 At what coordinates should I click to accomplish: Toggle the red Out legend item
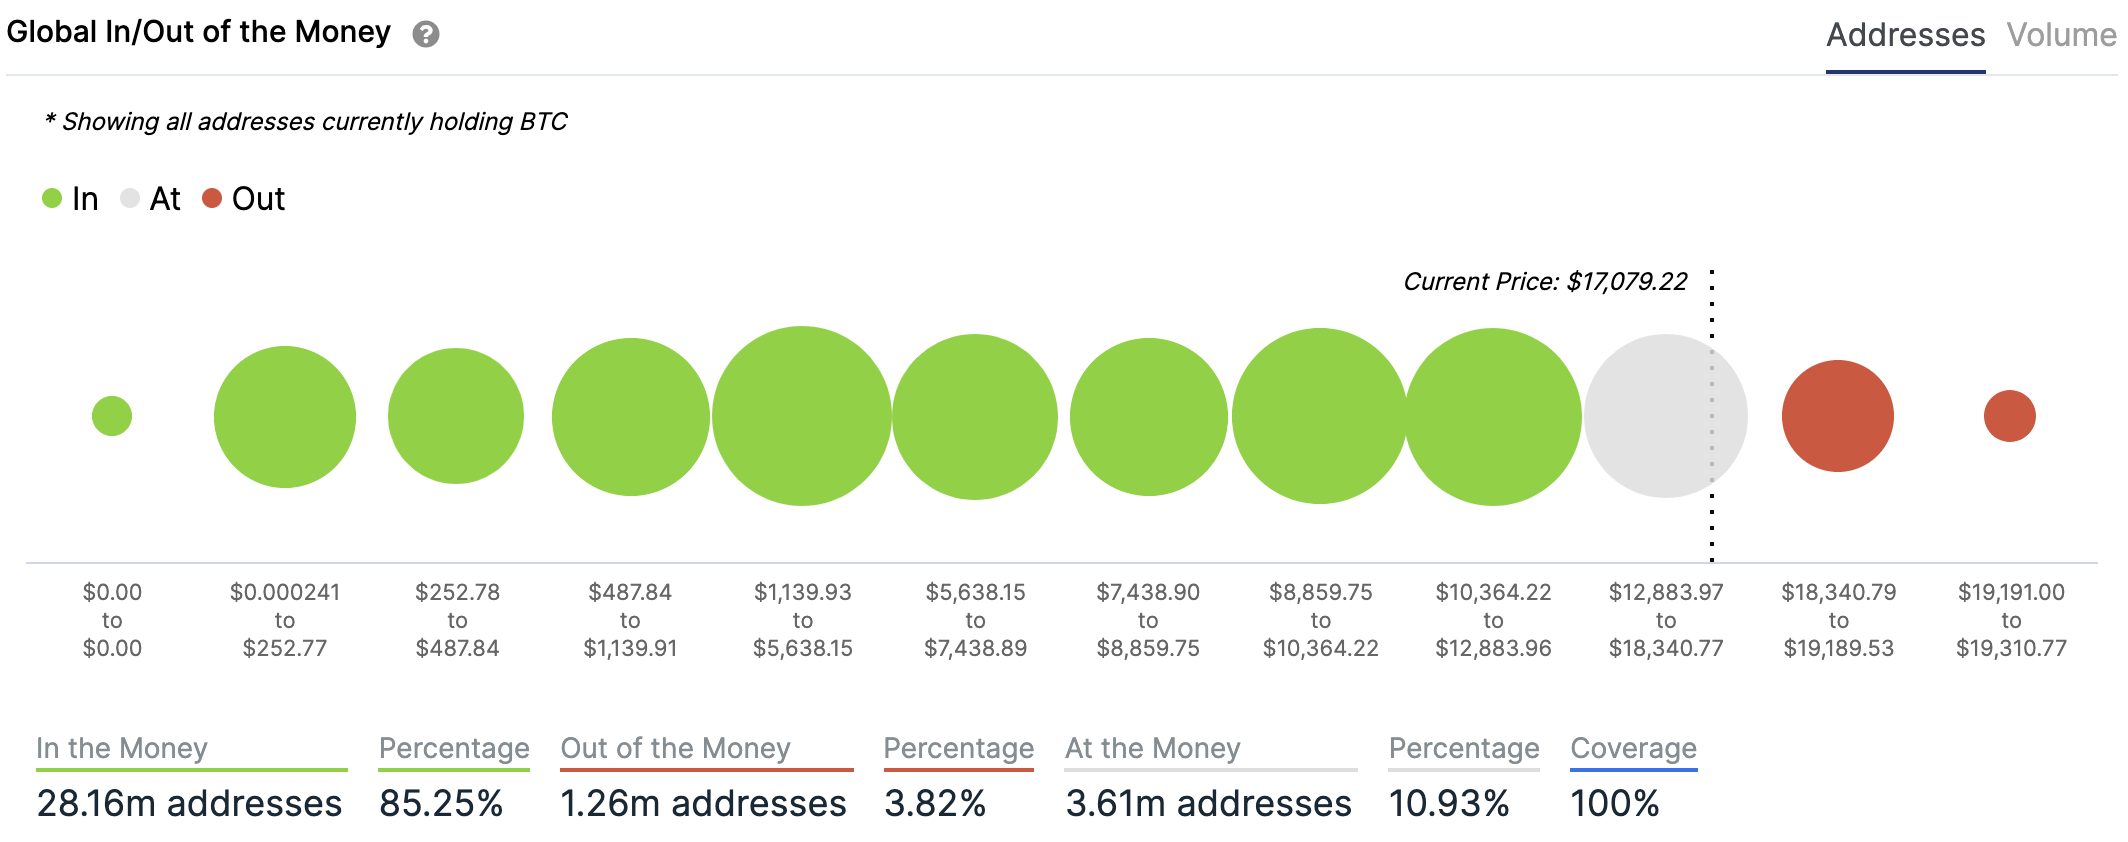coord(244,199)
